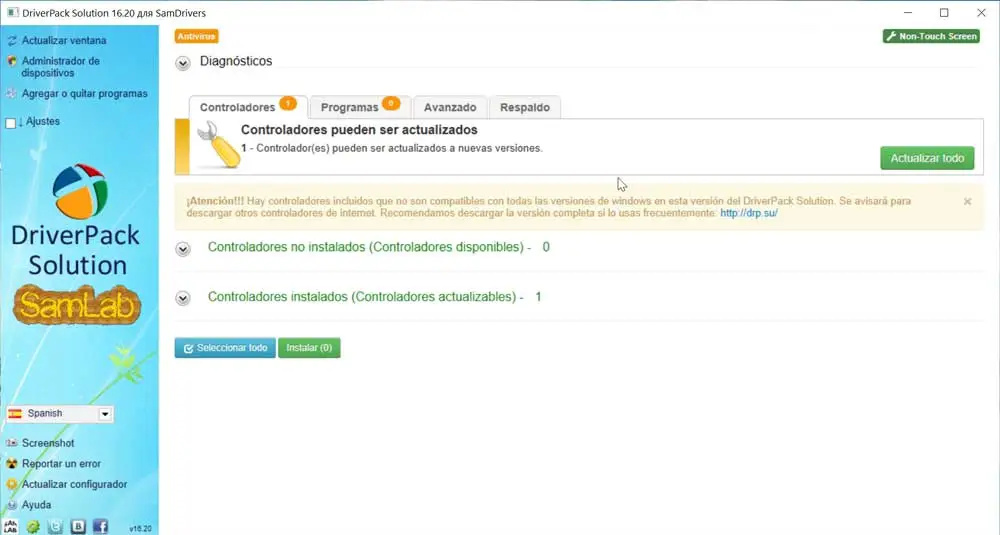Open the Respaldo tab
This screenshot has height=535, width=1000.
[525, 107]
